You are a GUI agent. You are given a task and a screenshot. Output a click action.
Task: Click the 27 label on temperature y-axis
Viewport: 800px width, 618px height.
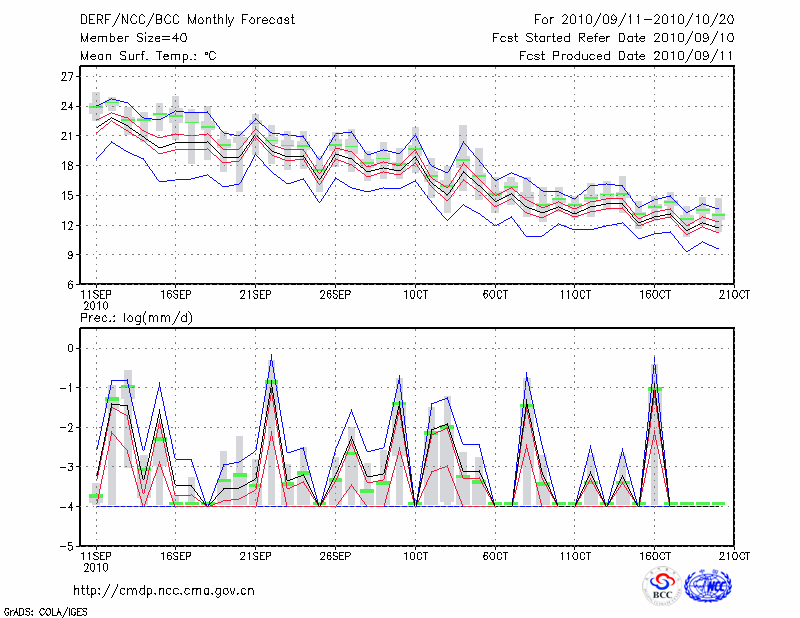pyautogui.click(x=68, y=76)
